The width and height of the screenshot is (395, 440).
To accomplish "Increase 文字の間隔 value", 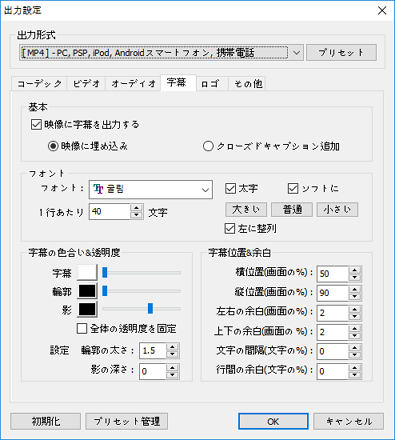I will pos(355,348).
